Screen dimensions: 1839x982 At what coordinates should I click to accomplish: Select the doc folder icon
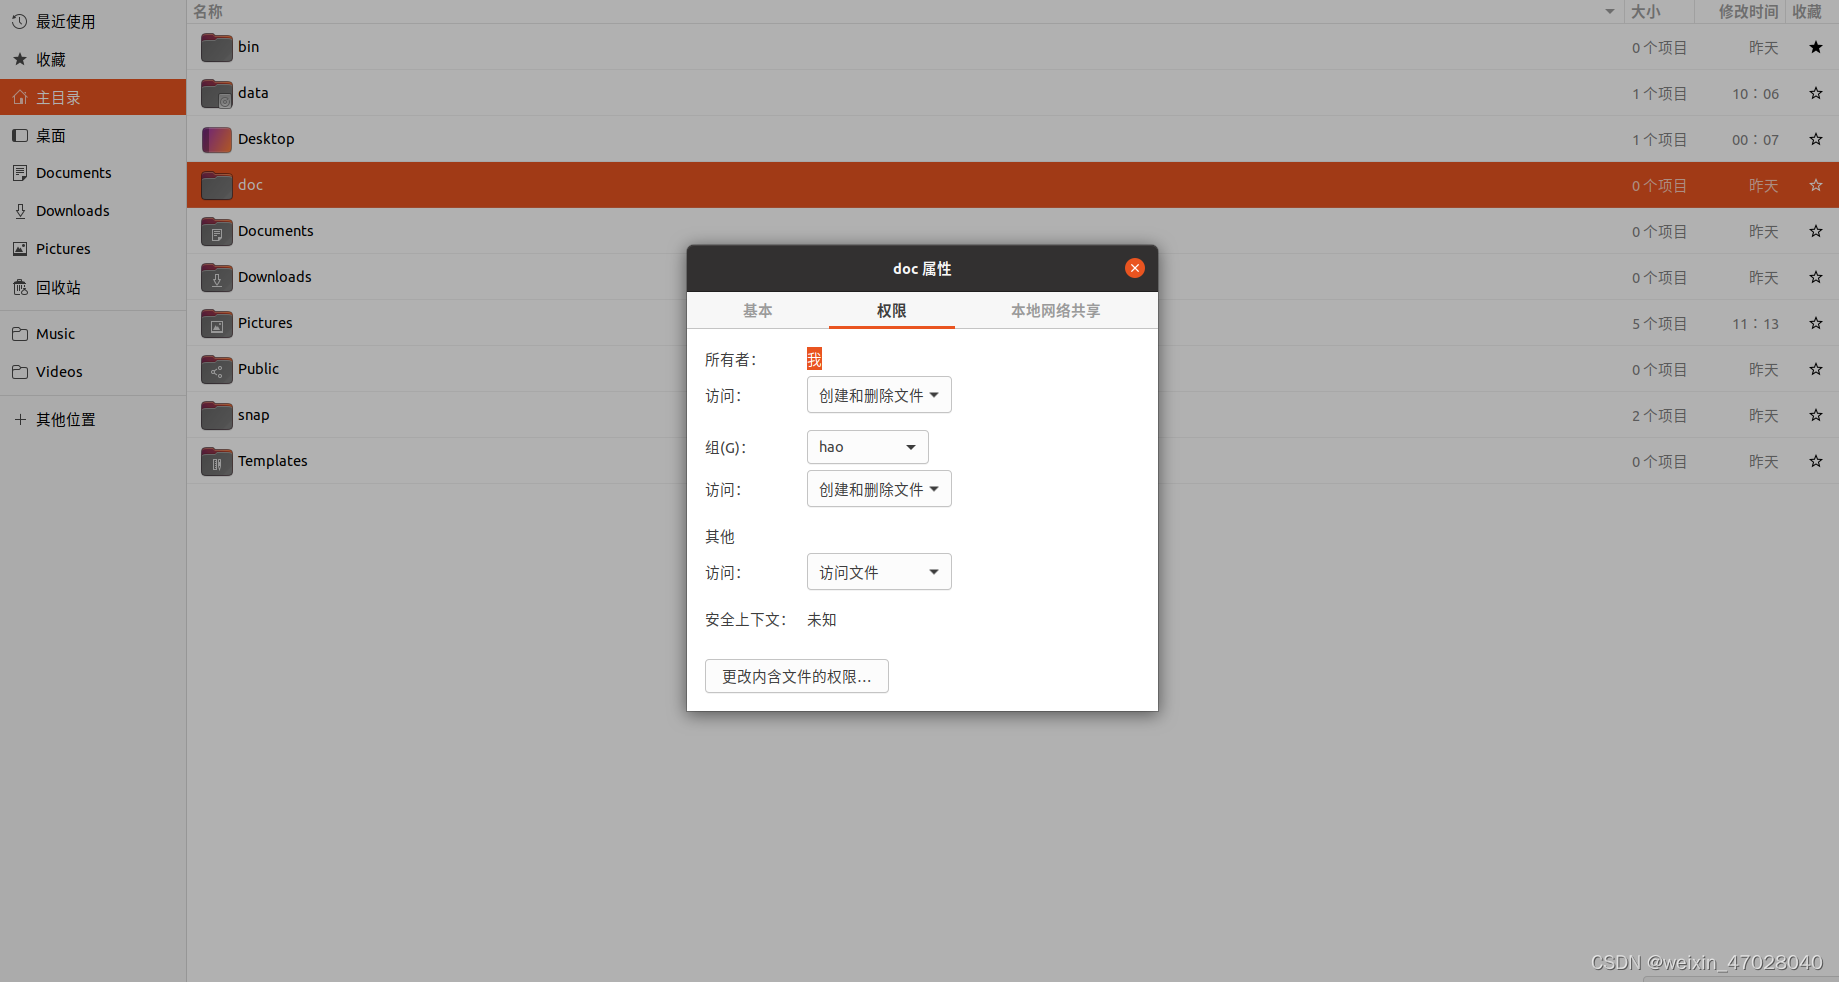pos(216,185)
